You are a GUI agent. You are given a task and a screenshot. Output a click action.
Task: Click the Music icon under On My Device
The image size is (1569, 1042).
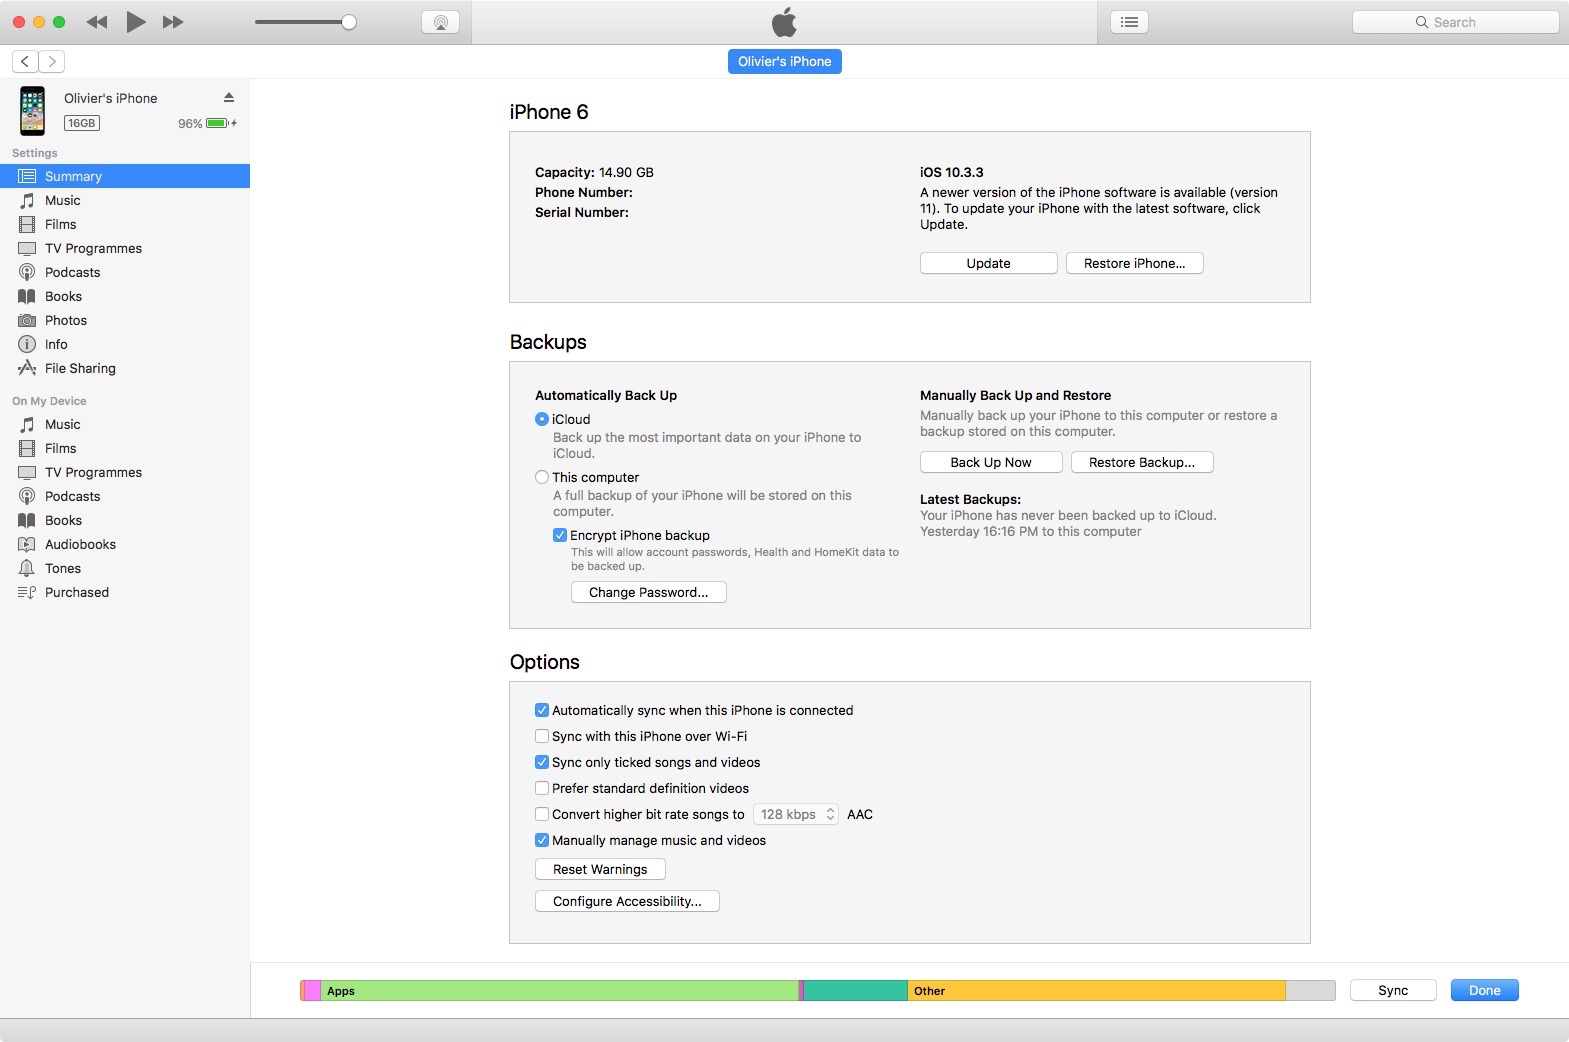(27, 424)
